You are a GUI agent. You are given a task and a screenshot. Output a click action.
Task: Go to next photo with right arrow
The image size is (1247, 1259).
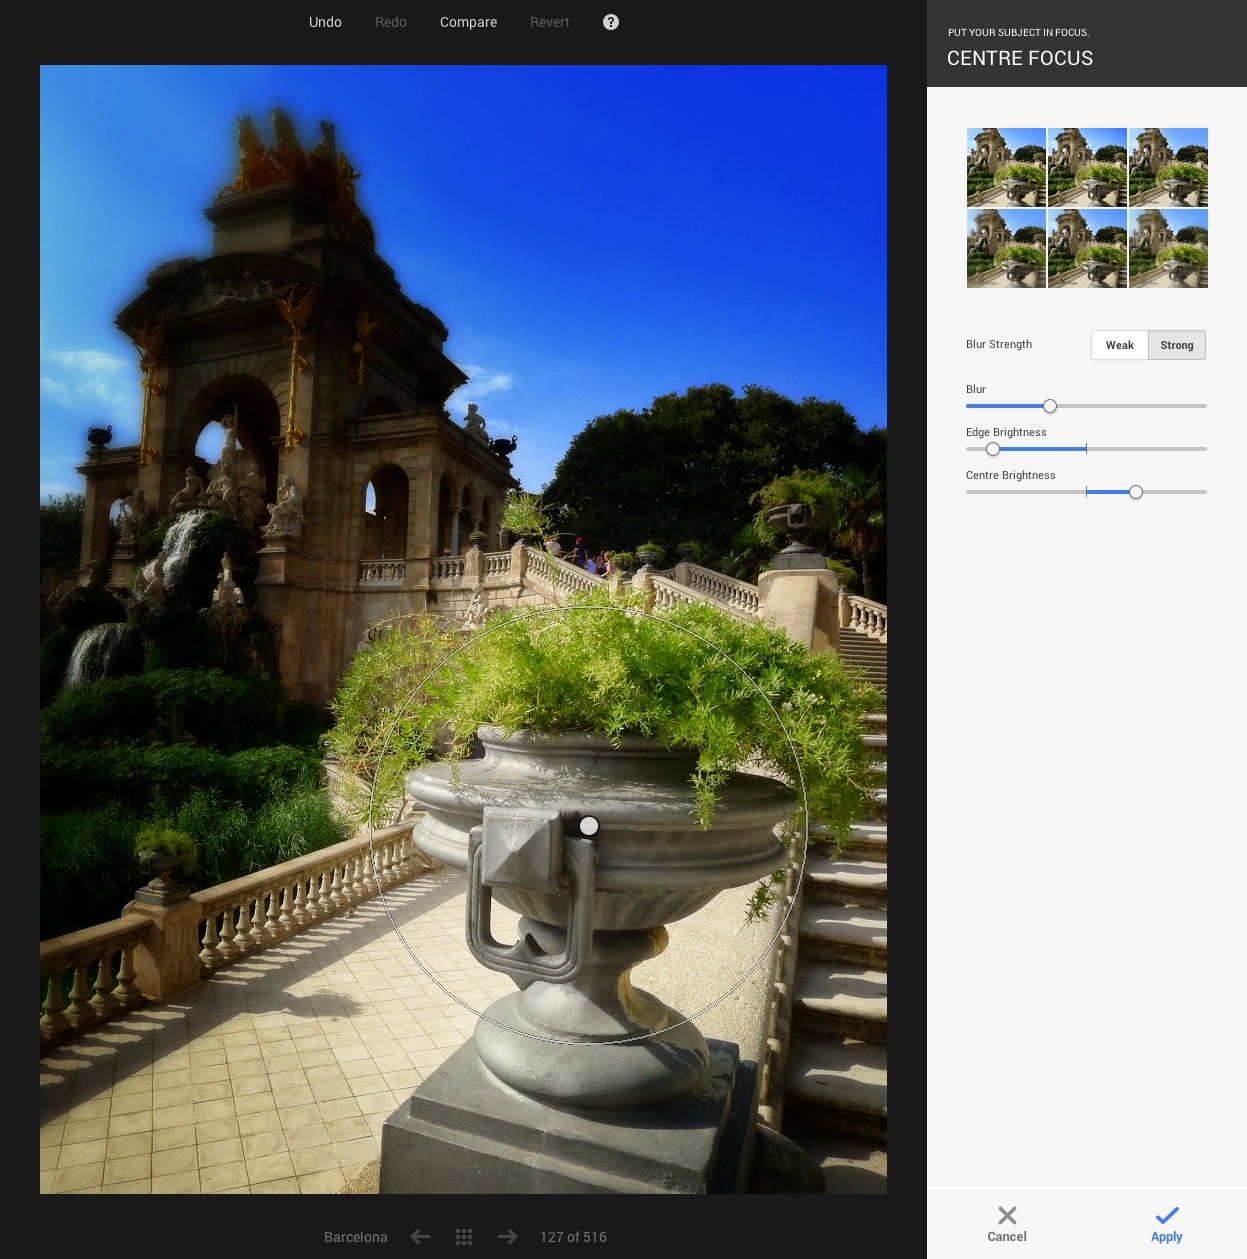tap(507, 1237)
